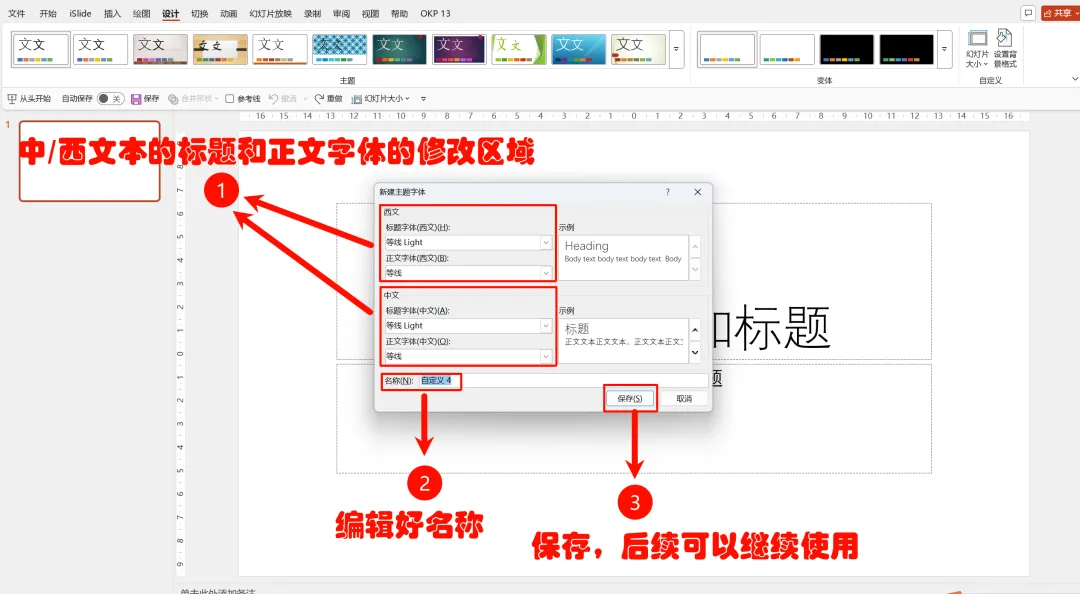The height and width of the screenshot is (594, 1080).
Task: Open the 文件 menu tab
Action: (x=17, y=13)
